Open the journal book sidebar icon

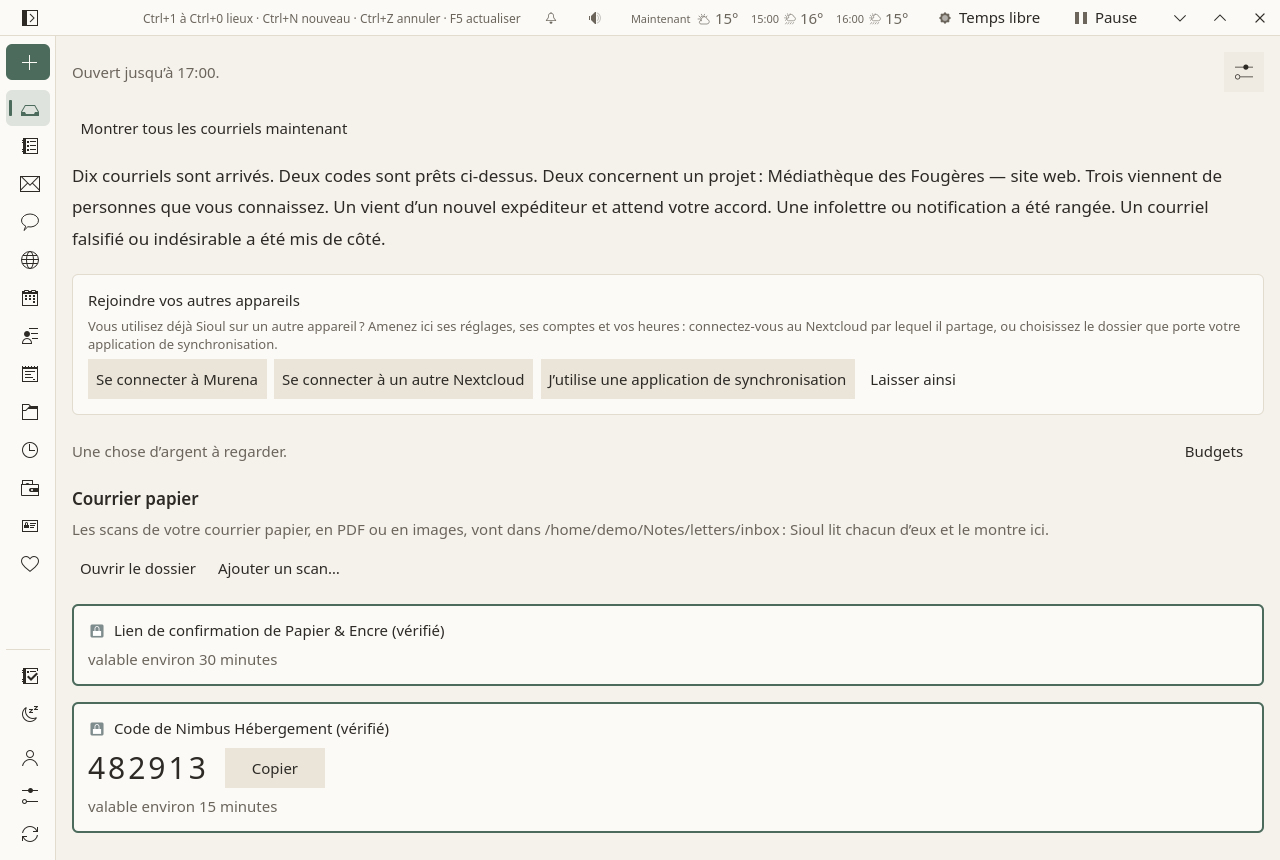[30, 146]
